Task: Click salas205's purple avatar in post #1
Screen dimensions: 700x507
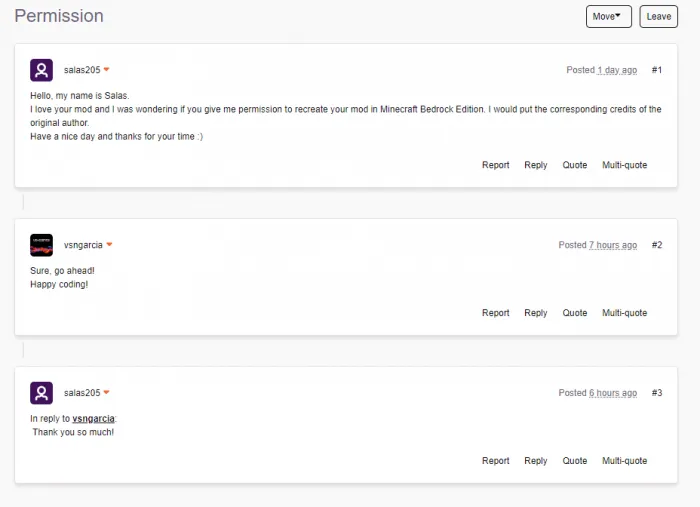Action: click(x=42, y=70)
